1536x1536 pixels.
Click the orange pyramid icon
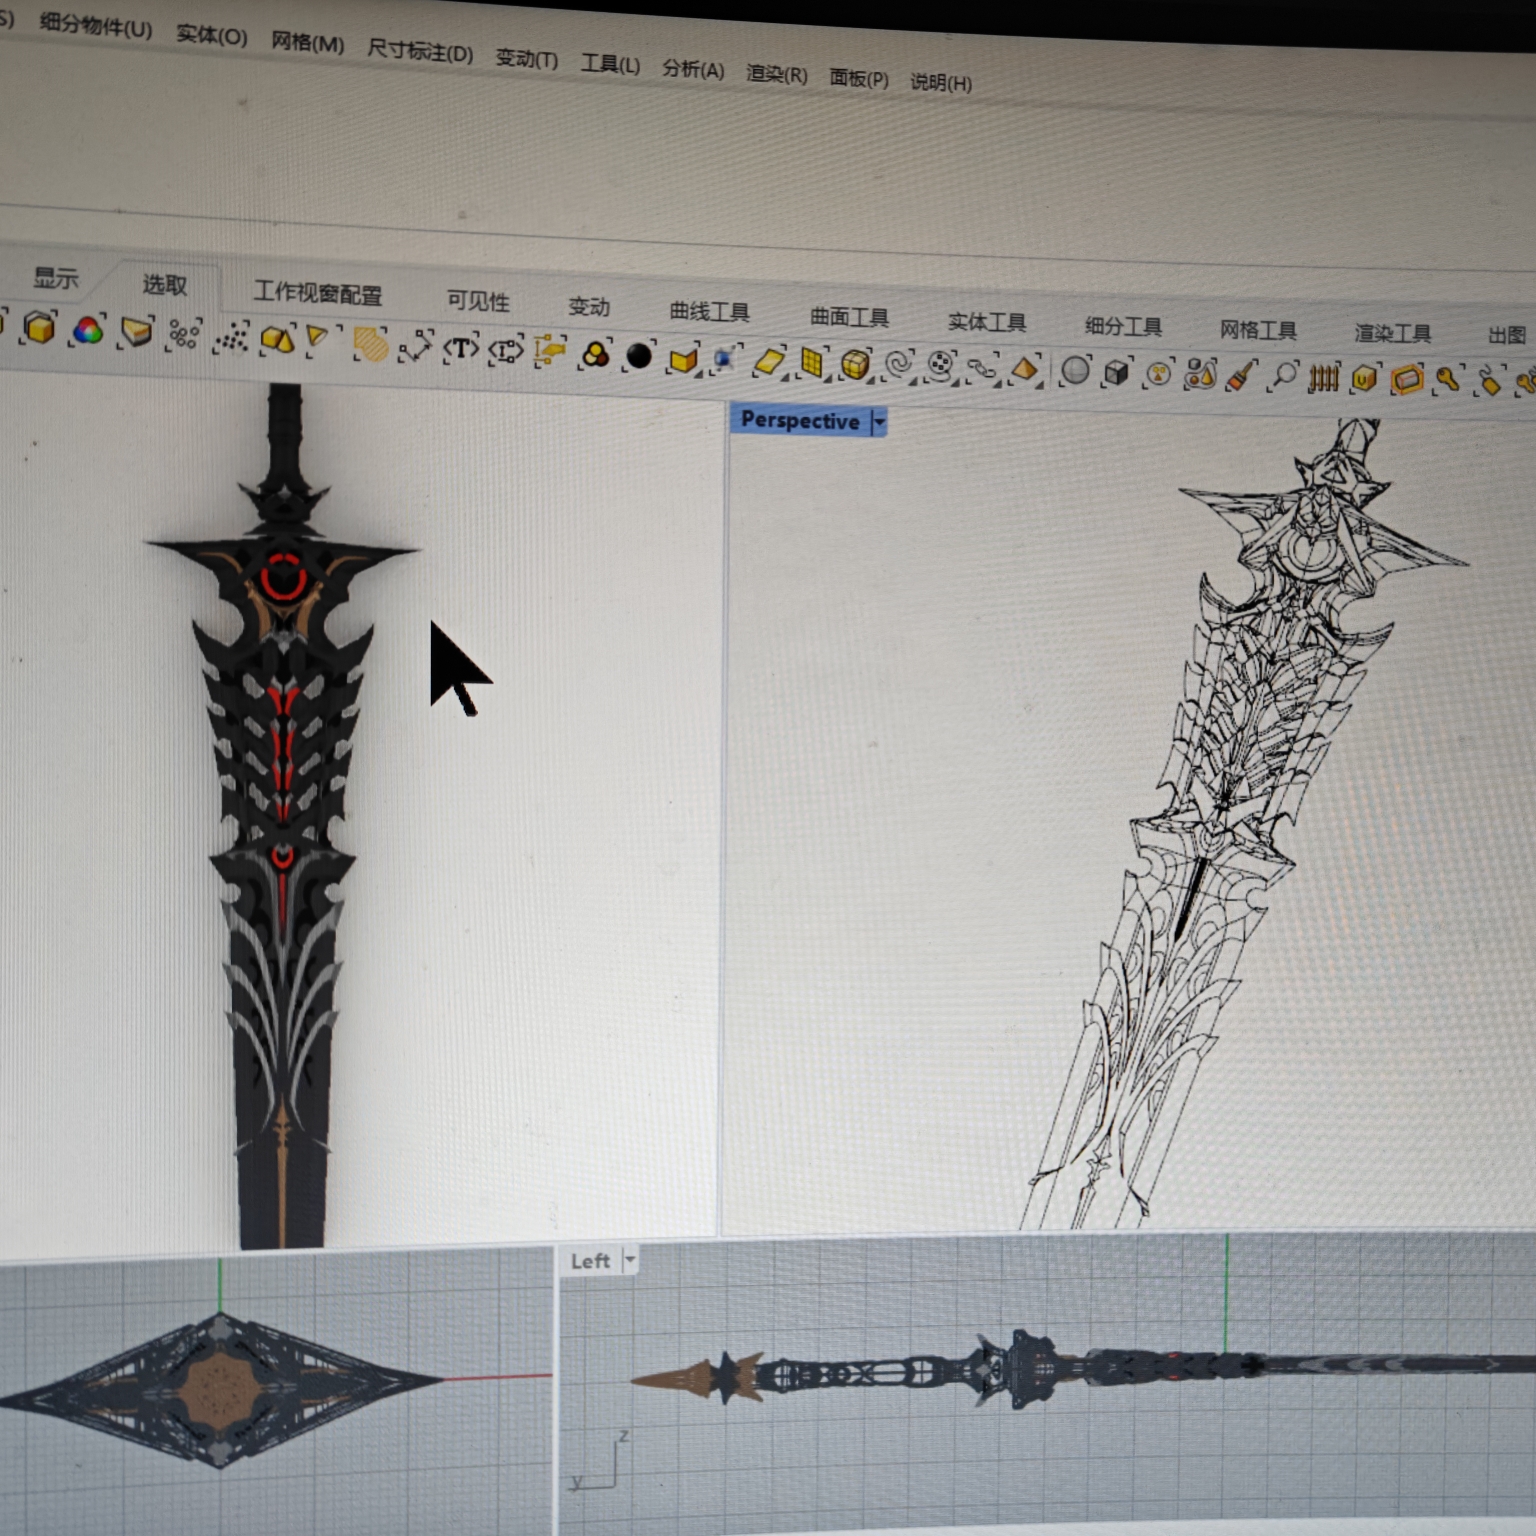tap(1024, 369)
